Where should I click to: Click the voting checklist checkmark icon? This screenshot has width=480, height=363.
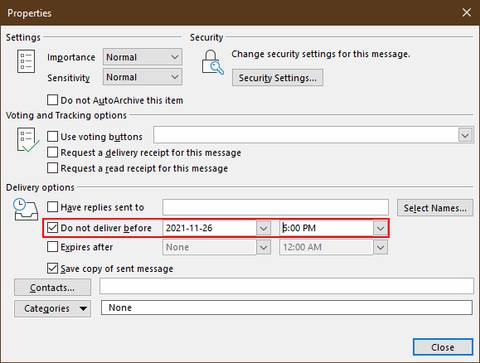27,140
